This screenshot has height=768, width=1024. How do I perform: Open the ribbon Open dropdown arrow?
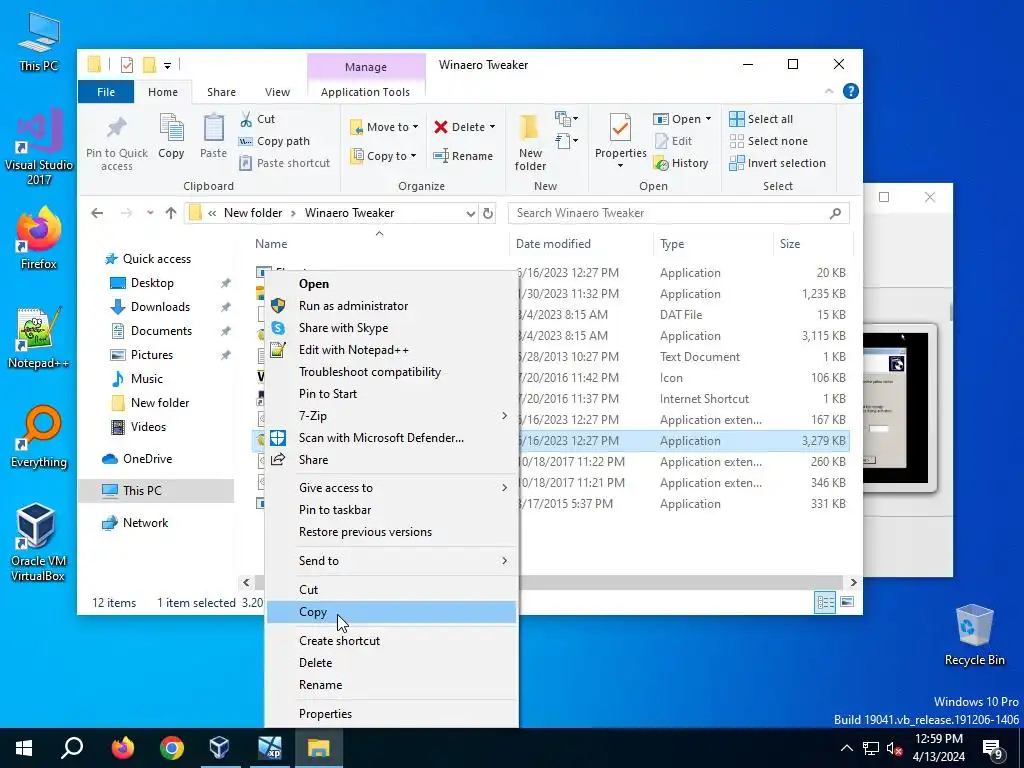(x=709, y=119)
